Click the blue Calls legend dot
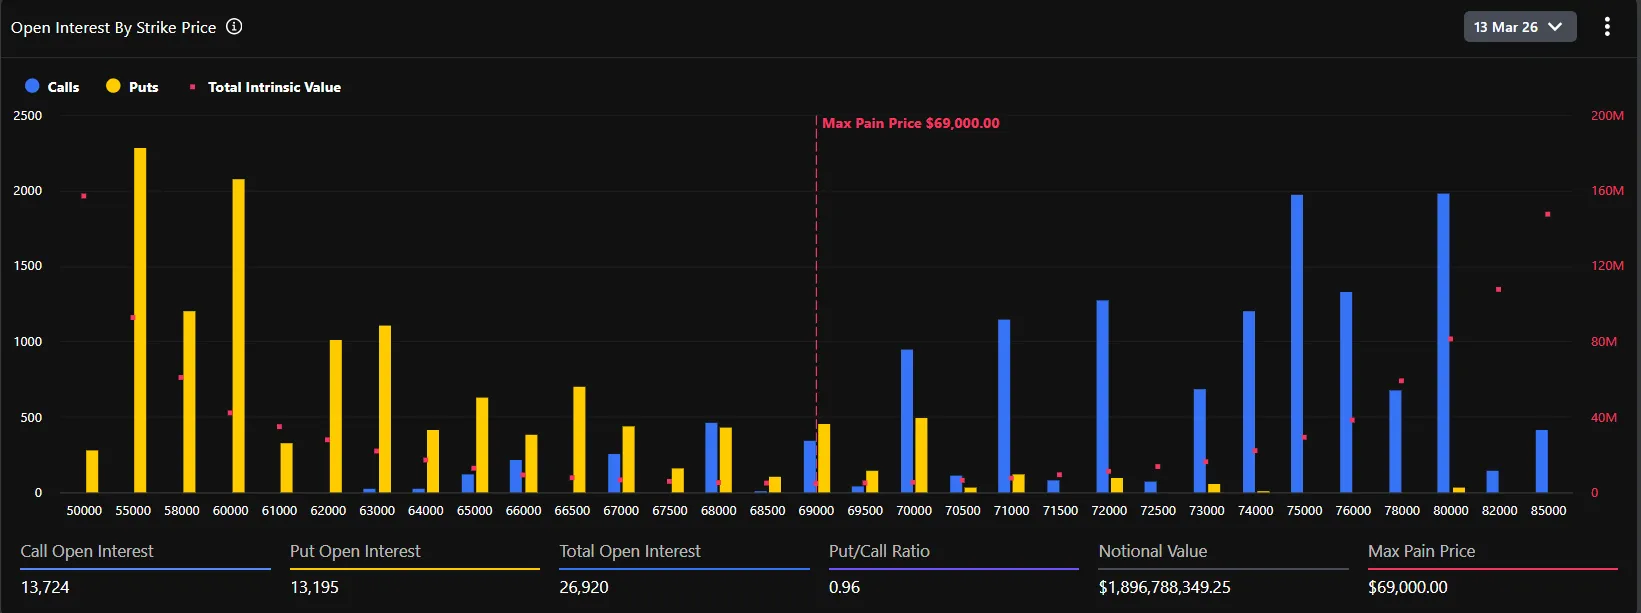This screenshot has height=613, width=1641. pyautogui.click(x=32, y=86)
